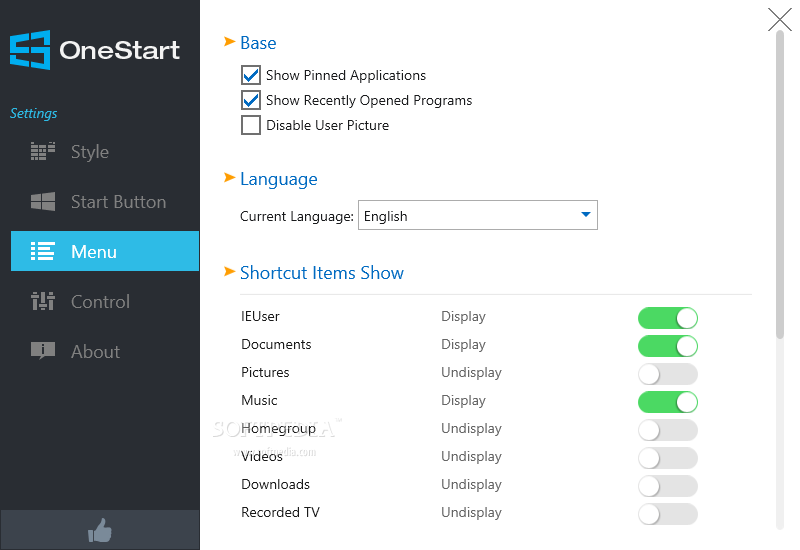
Task: Click the Undisplay status for Videos
Action: 471,457
